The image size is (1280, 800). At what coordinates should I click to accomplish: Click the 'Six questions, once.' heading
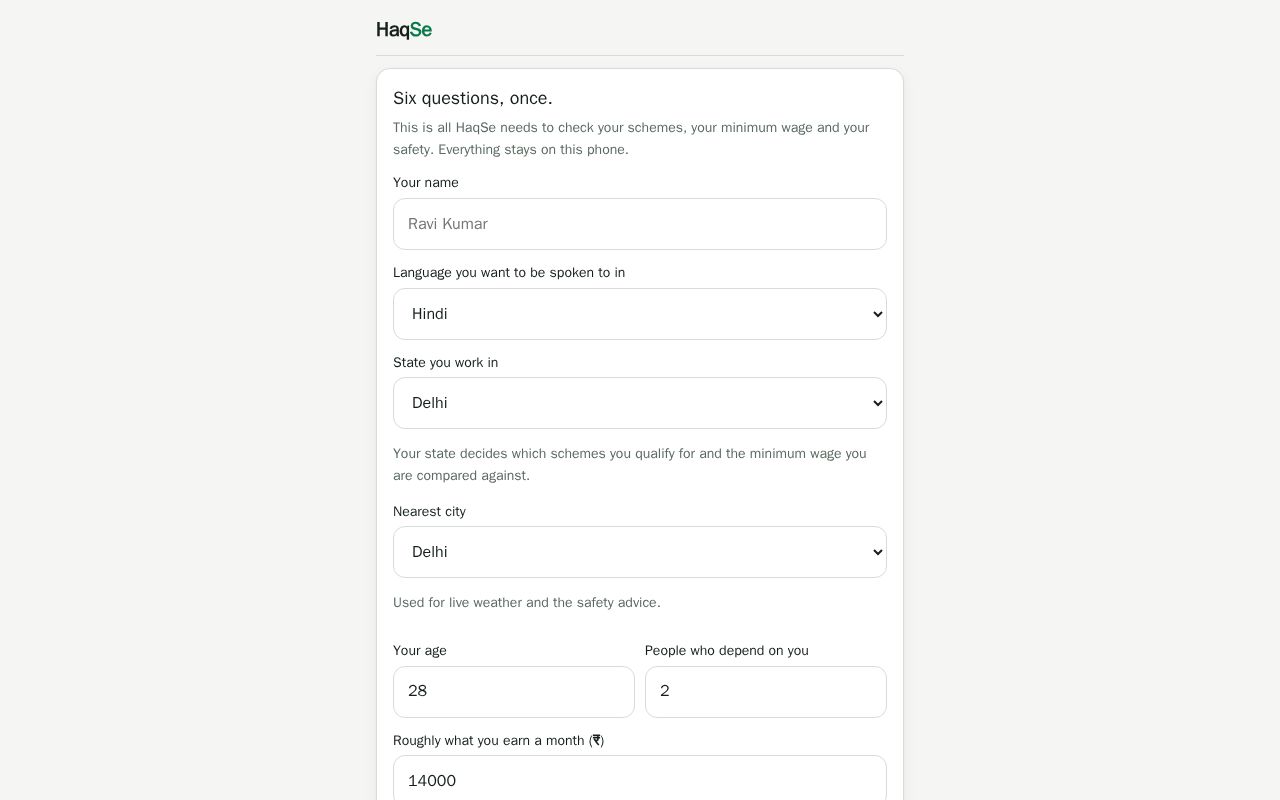[473, 98]
